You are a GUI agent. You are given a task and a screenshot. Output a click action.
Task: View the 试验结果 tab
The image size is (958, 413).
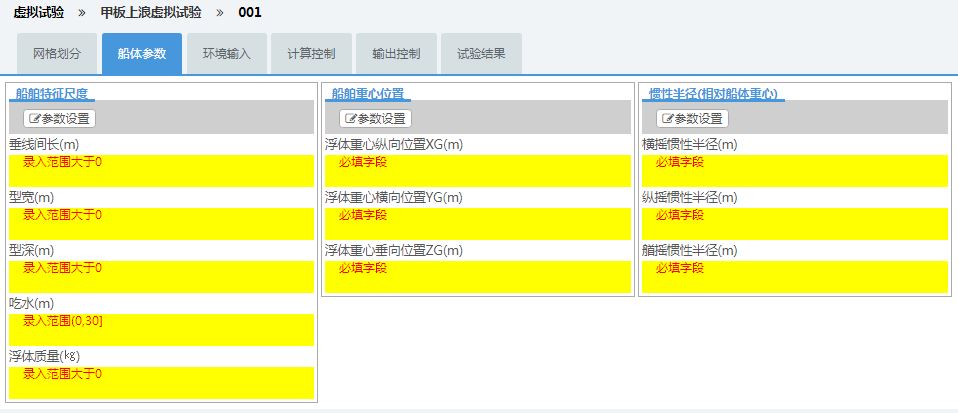(481, 54)
